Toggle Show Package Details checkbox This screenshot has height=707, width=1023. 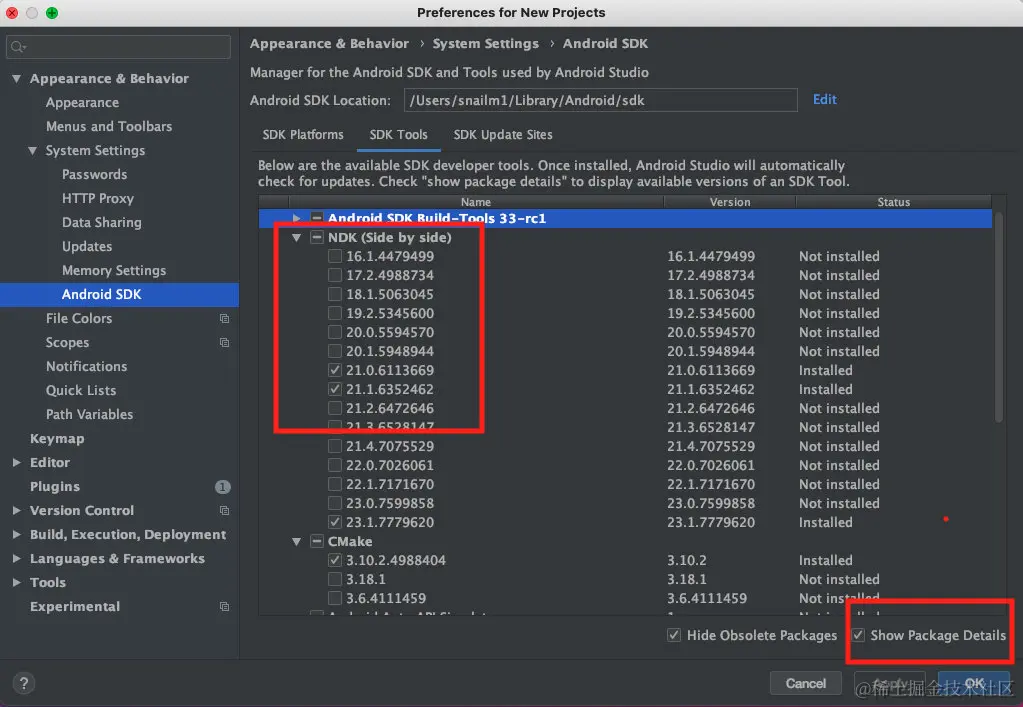click(x=859, y=635)
